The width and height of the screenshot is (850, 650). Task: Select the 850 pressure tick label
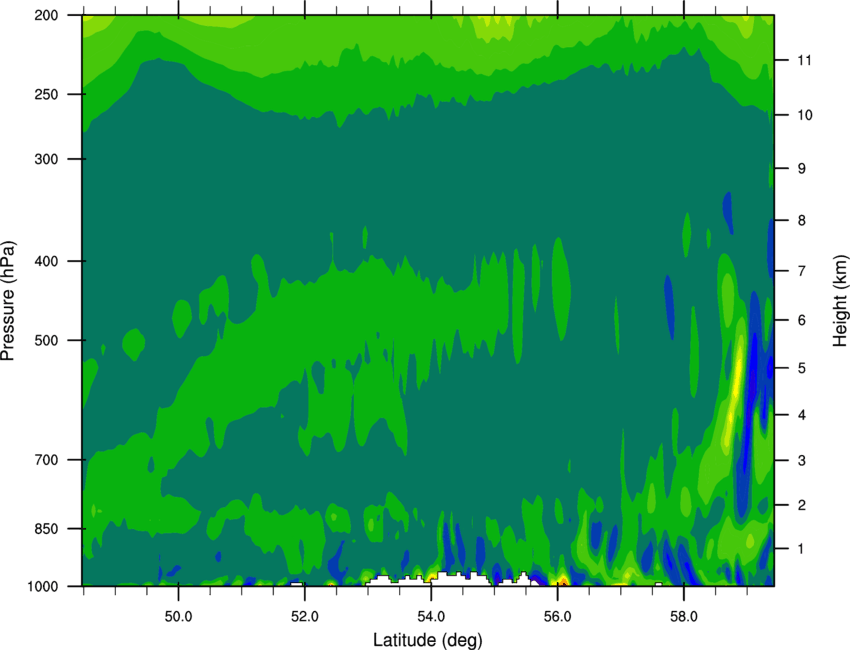46,529
